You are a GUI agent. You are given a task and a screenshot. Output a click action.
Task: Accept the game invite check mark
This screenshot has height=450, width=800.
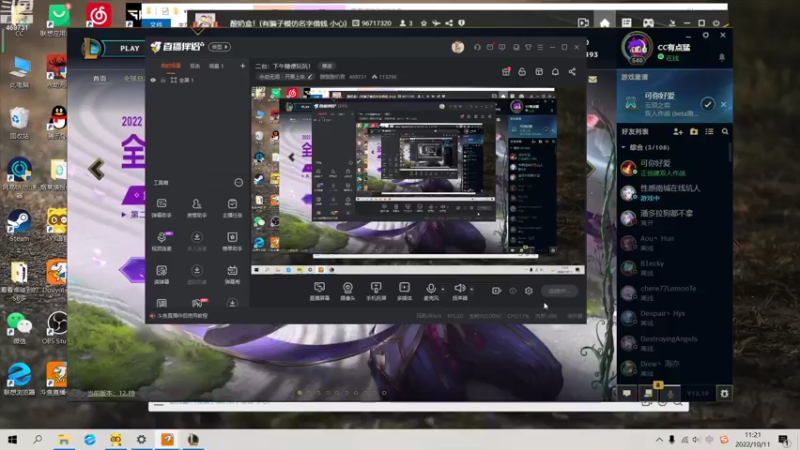pos(707,104)
